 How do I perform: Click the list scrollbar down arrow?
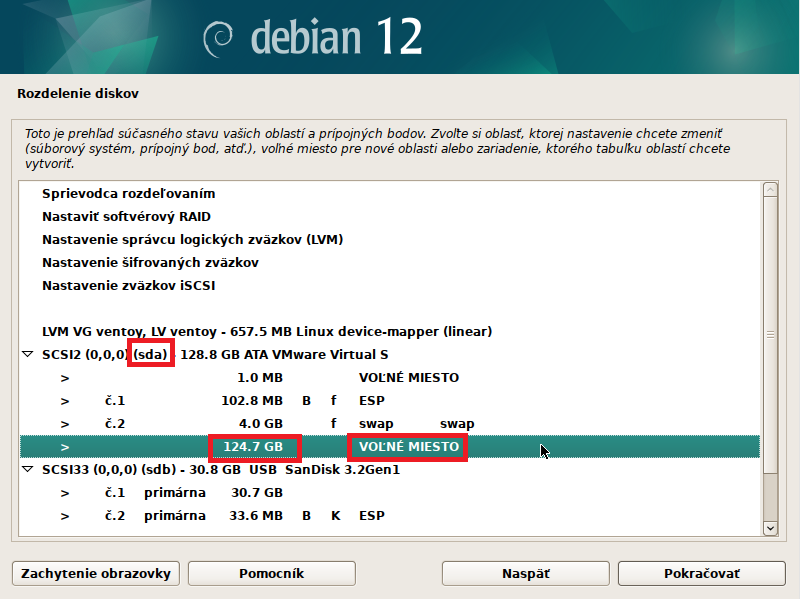coord(769,527)
